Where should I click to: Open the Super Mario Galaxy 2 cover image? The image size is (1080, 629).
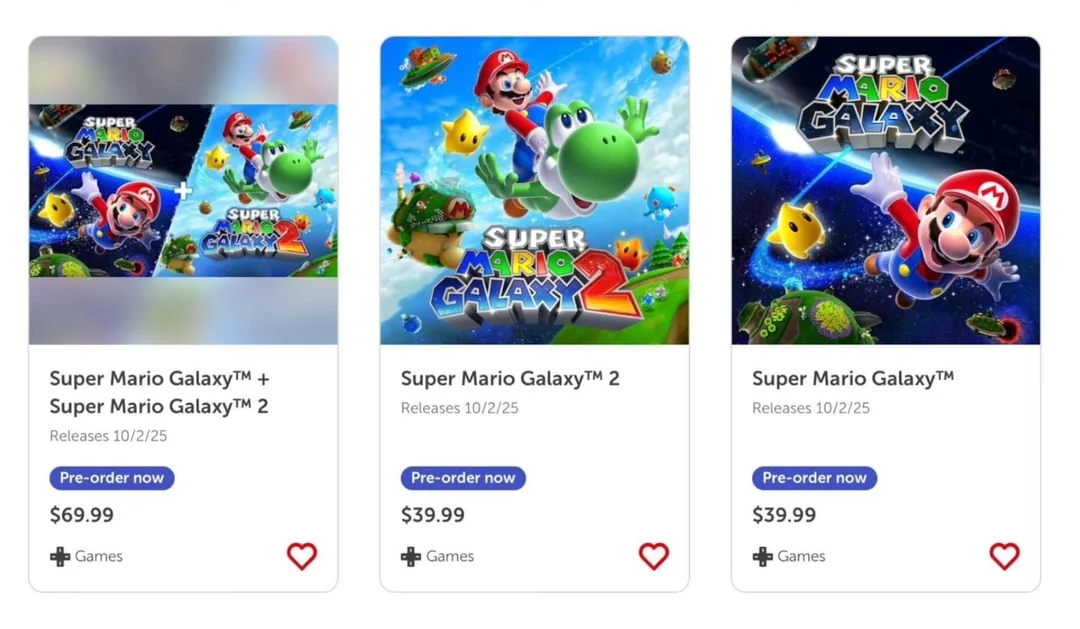point(534,191)
